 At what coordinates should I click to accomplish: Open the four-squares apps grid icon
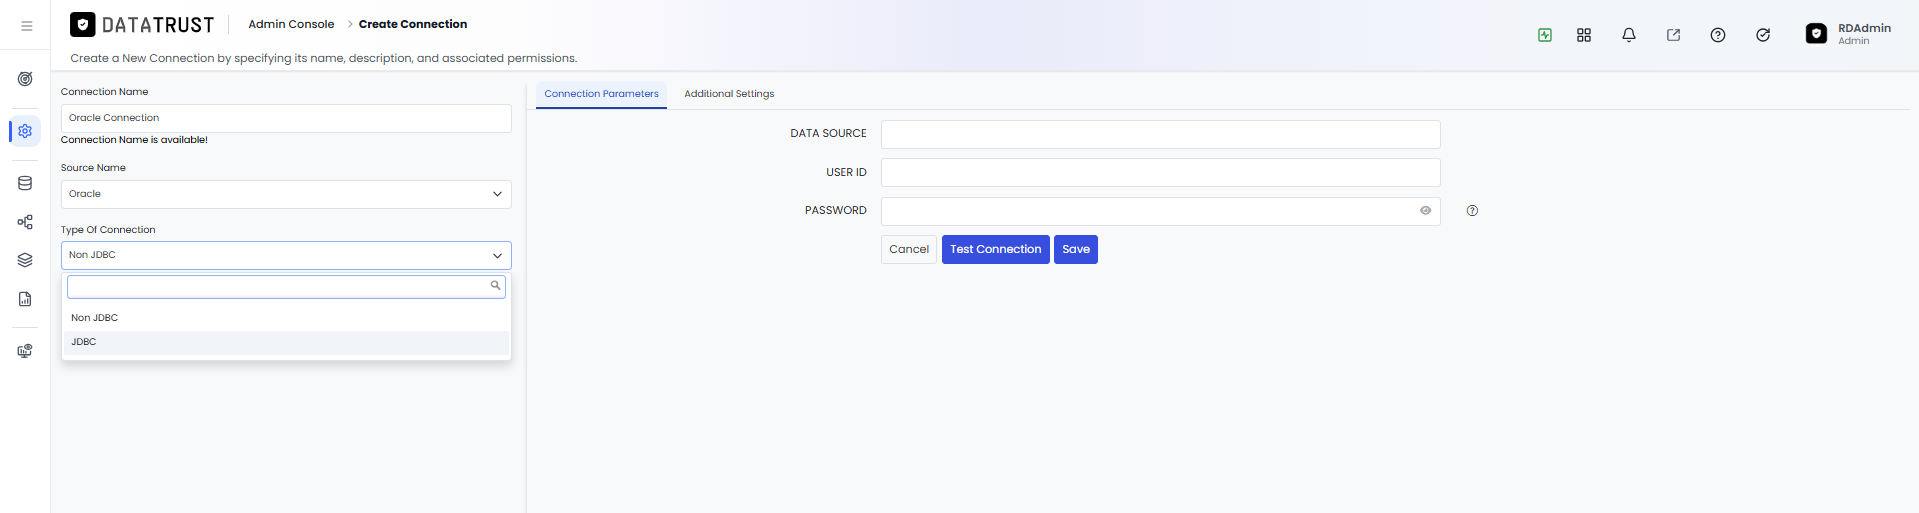tap(1584, 35)
